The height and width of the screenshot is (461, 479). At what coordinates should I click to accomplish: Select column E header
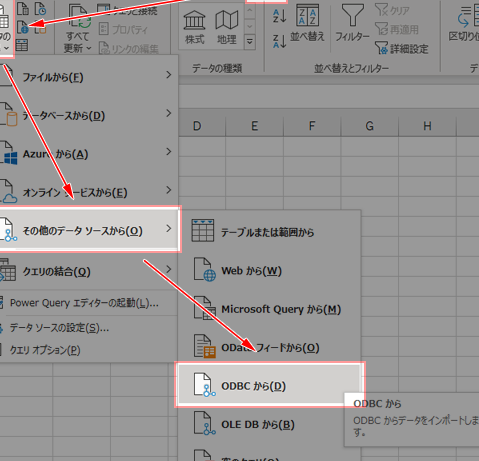[254, 126]
